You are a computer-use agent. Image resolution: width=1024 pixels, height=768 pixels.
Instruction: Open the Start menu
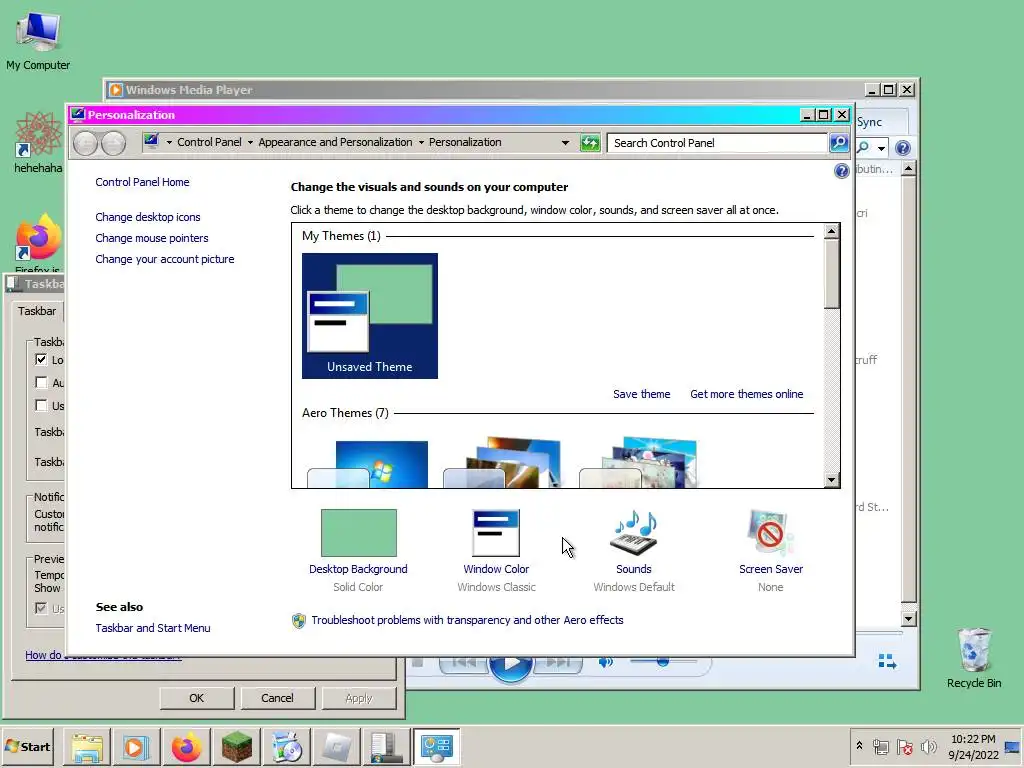[27, 746]
